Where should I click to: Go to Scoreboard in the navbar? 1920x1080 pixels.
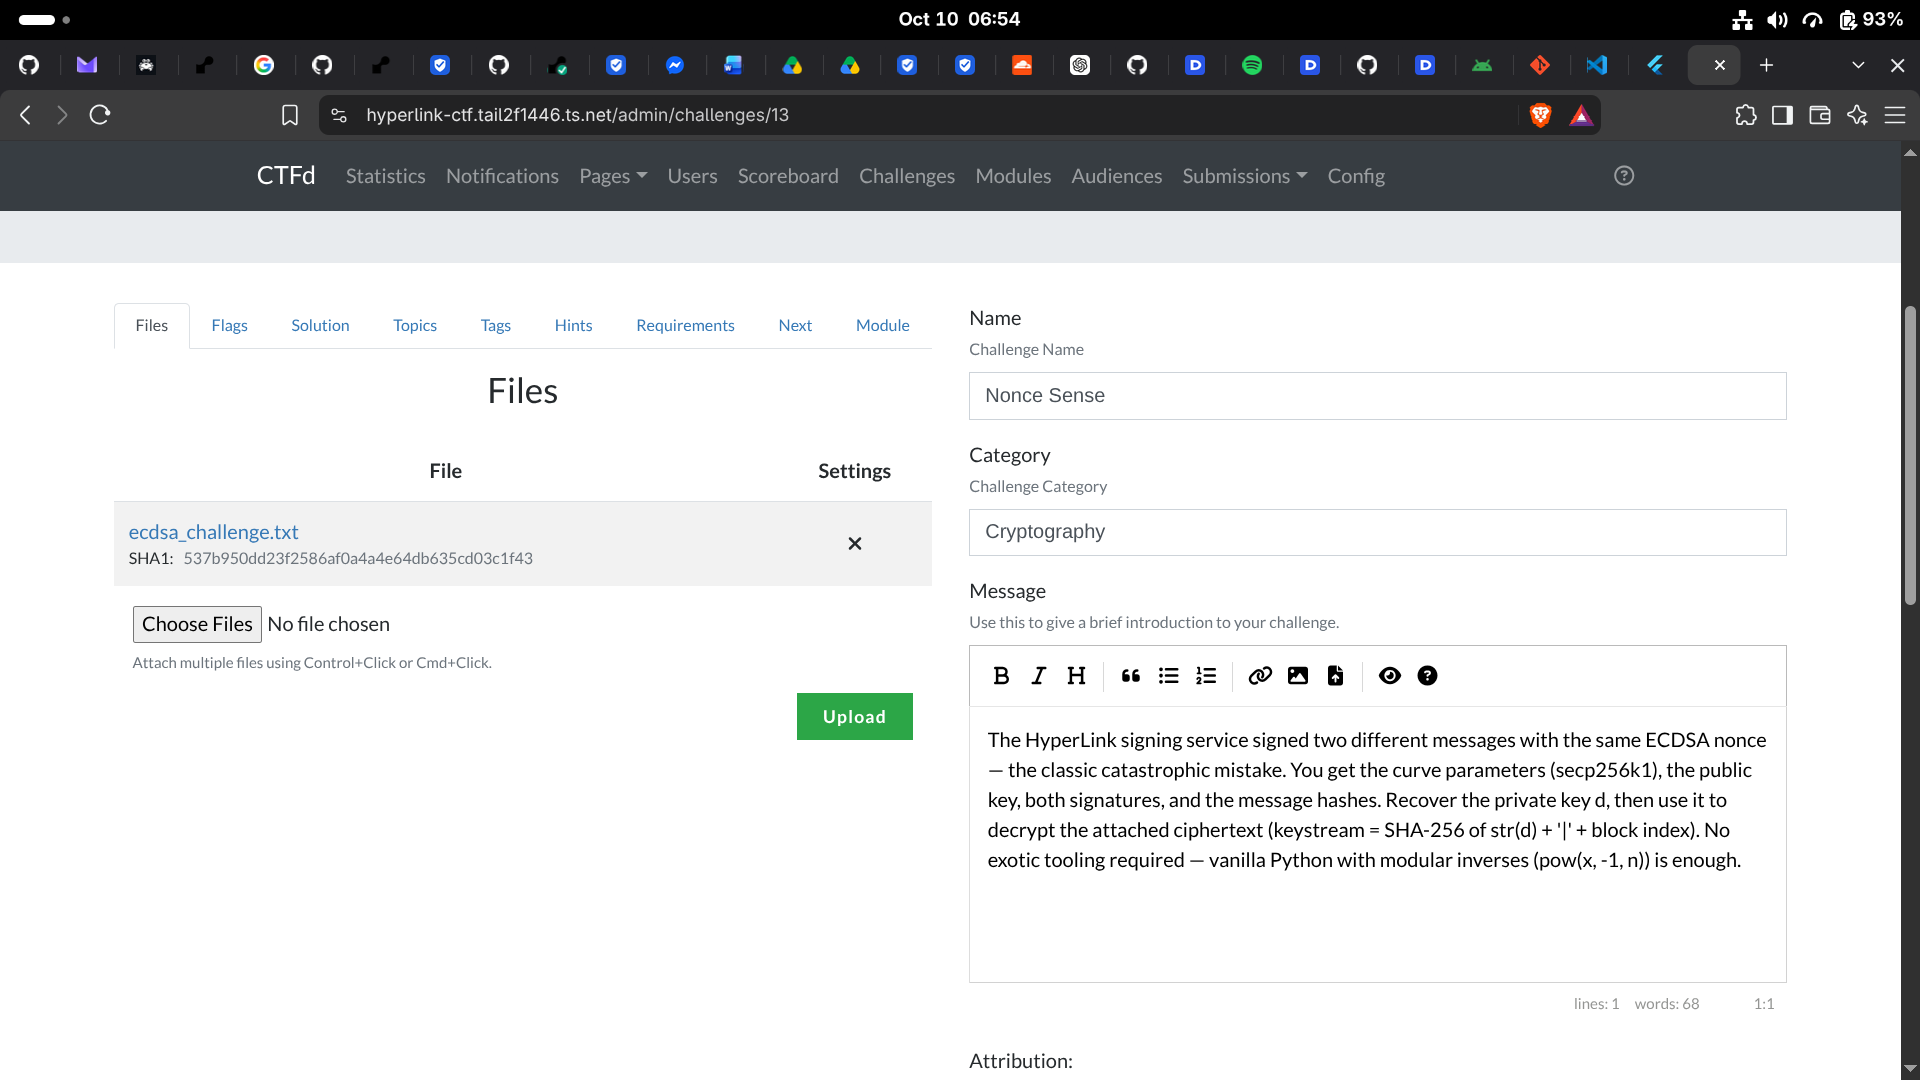click(788, 176)
